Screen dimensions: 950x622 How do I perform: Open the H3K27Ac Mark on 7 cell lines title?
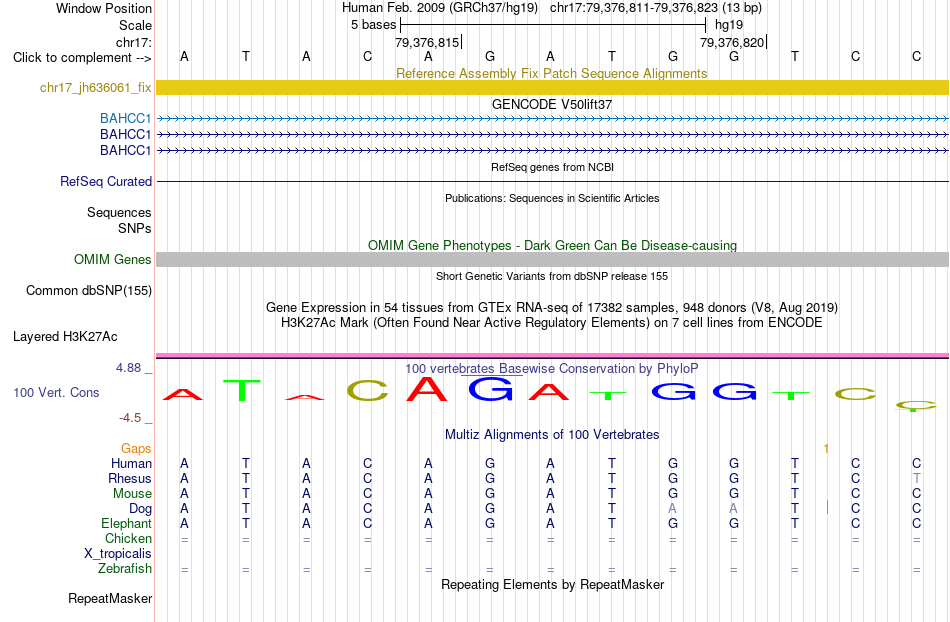(552, 322)
